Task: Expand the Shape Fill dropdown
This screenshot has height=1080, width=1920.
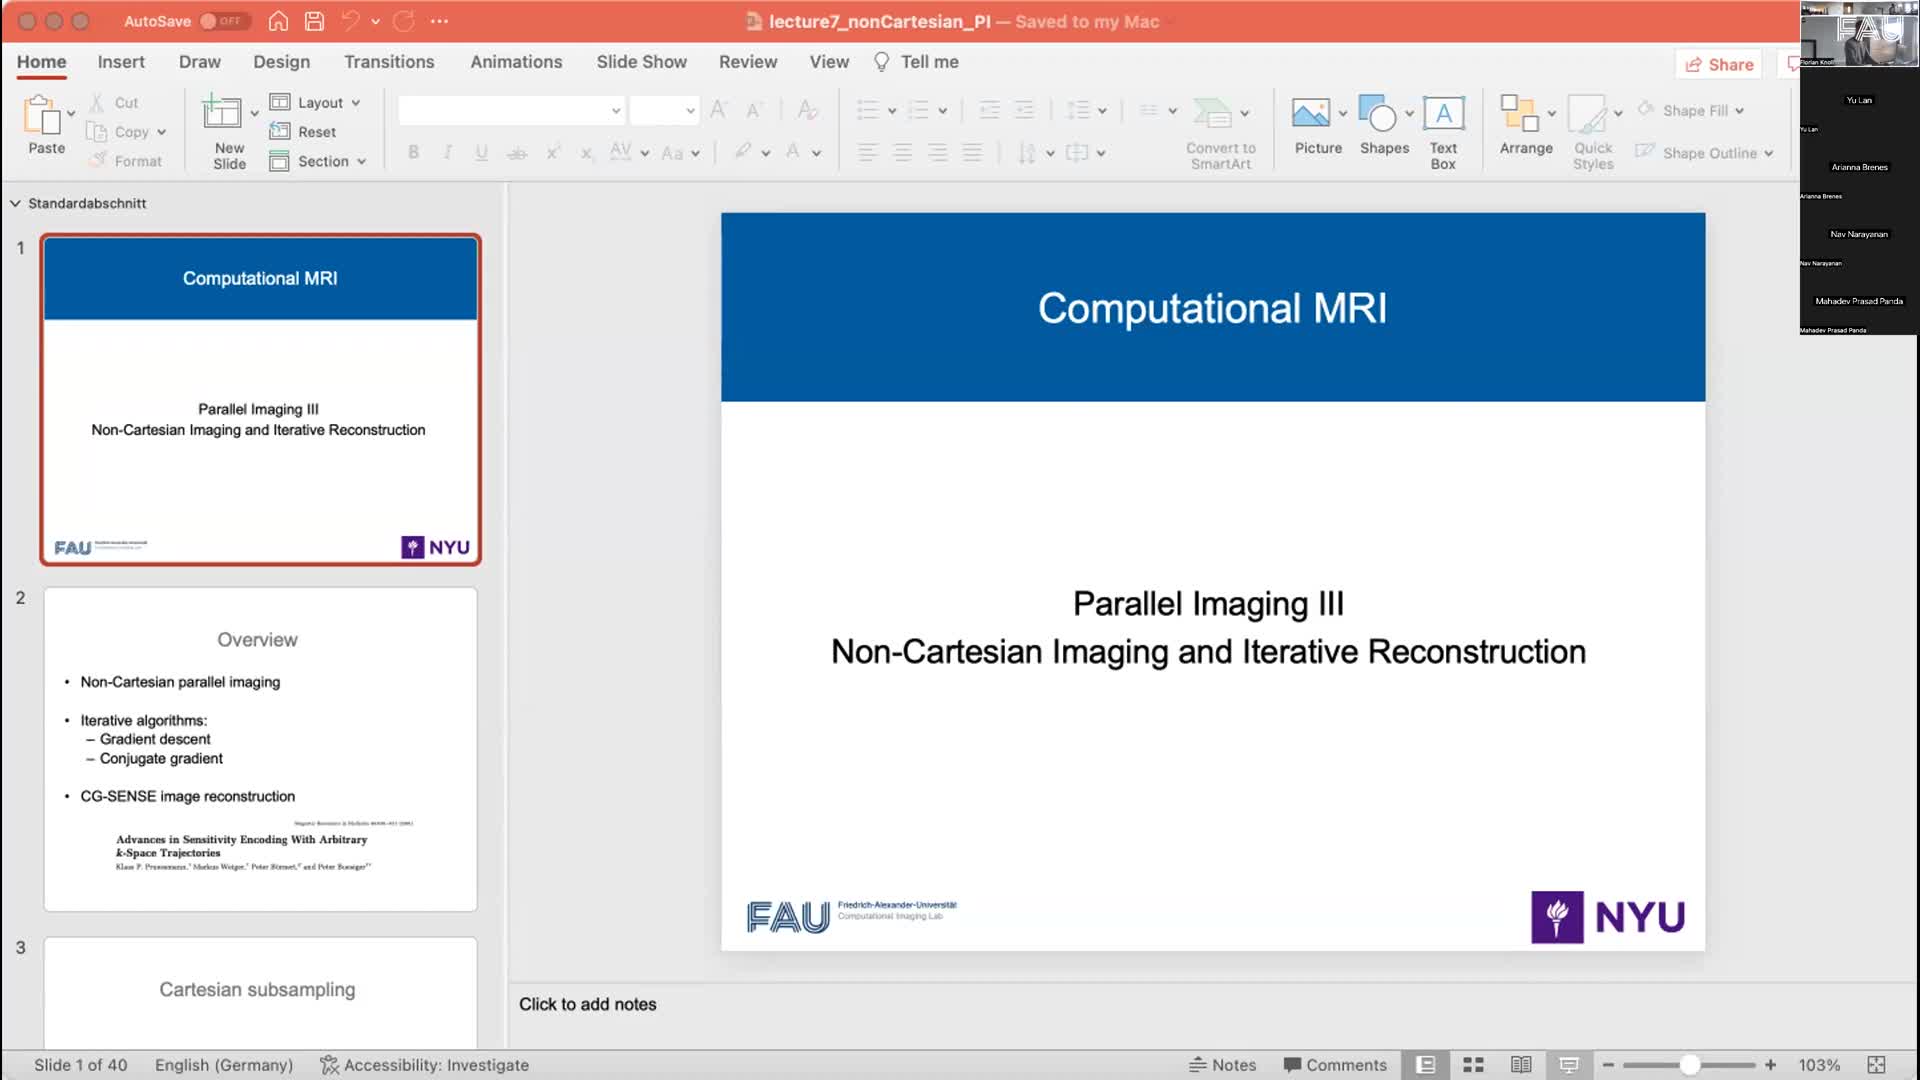Action: [1740, 111]
